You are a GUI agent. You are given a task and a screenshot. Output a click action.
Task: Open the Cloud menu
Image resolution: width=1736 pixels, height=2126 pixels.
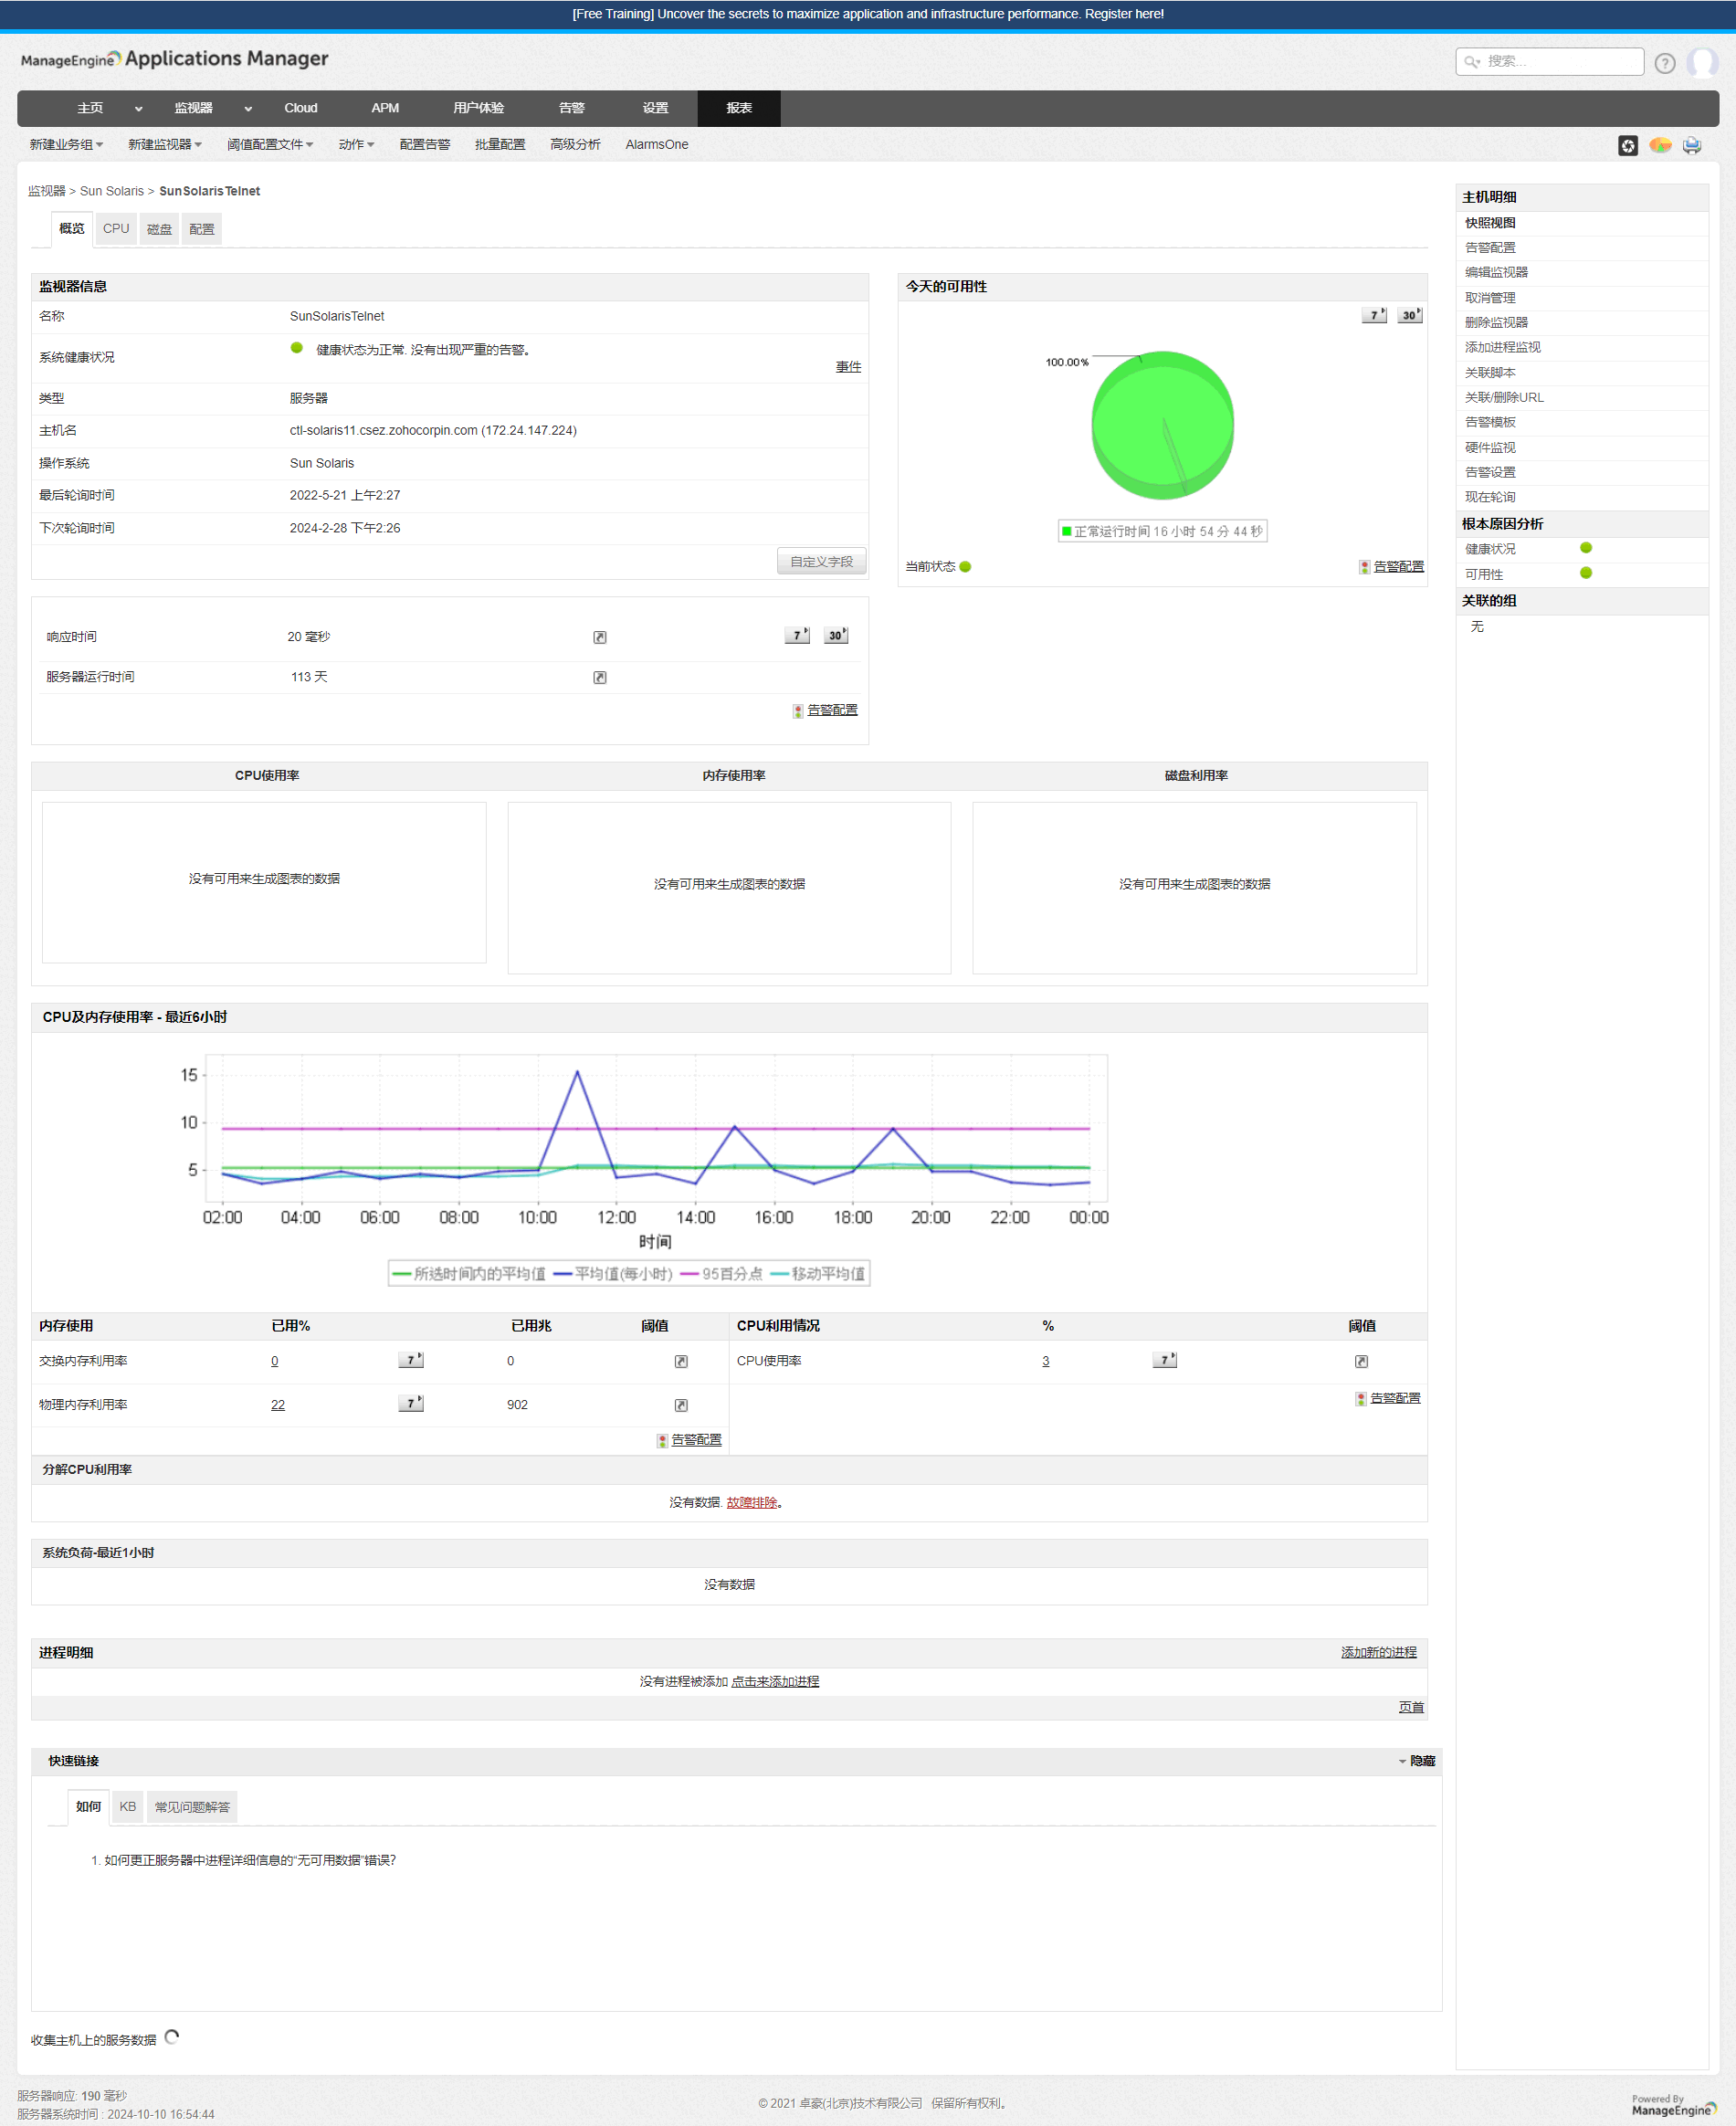coord(300,108)
